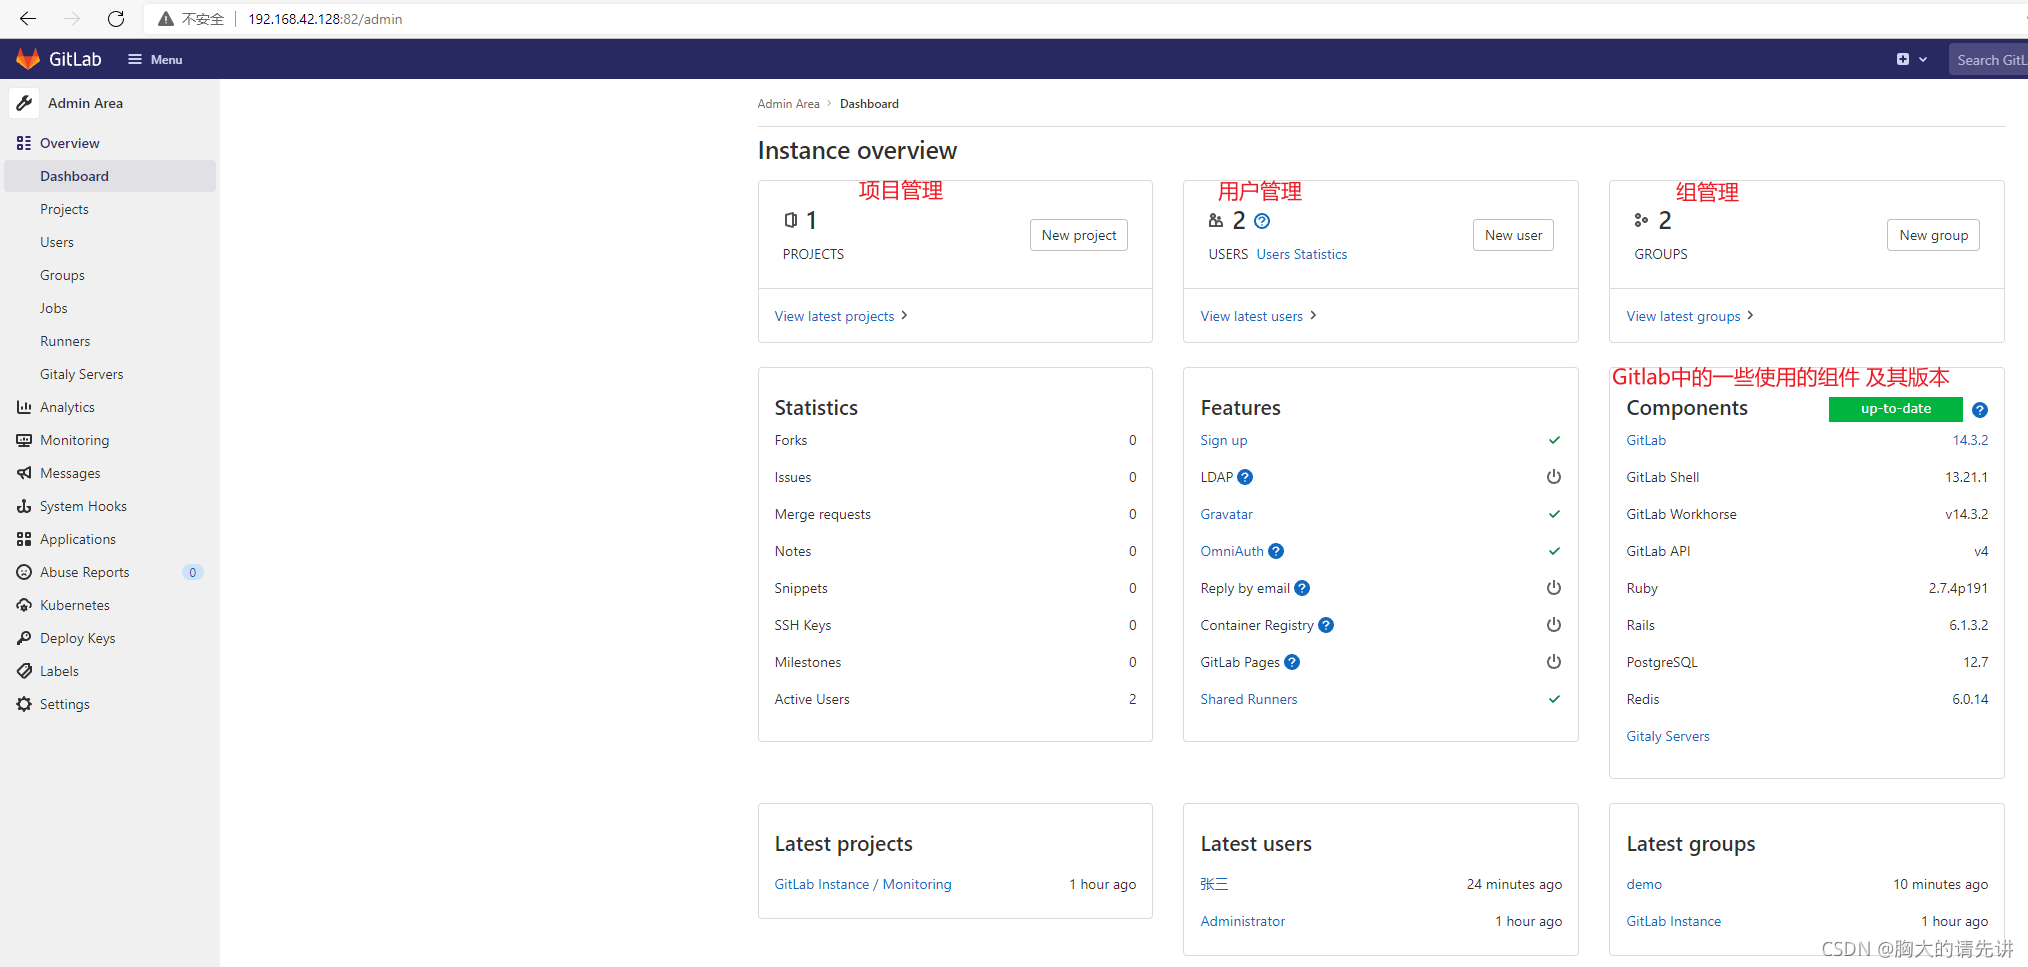Expand the create-new dropdown chevron

click(1923, 60)
